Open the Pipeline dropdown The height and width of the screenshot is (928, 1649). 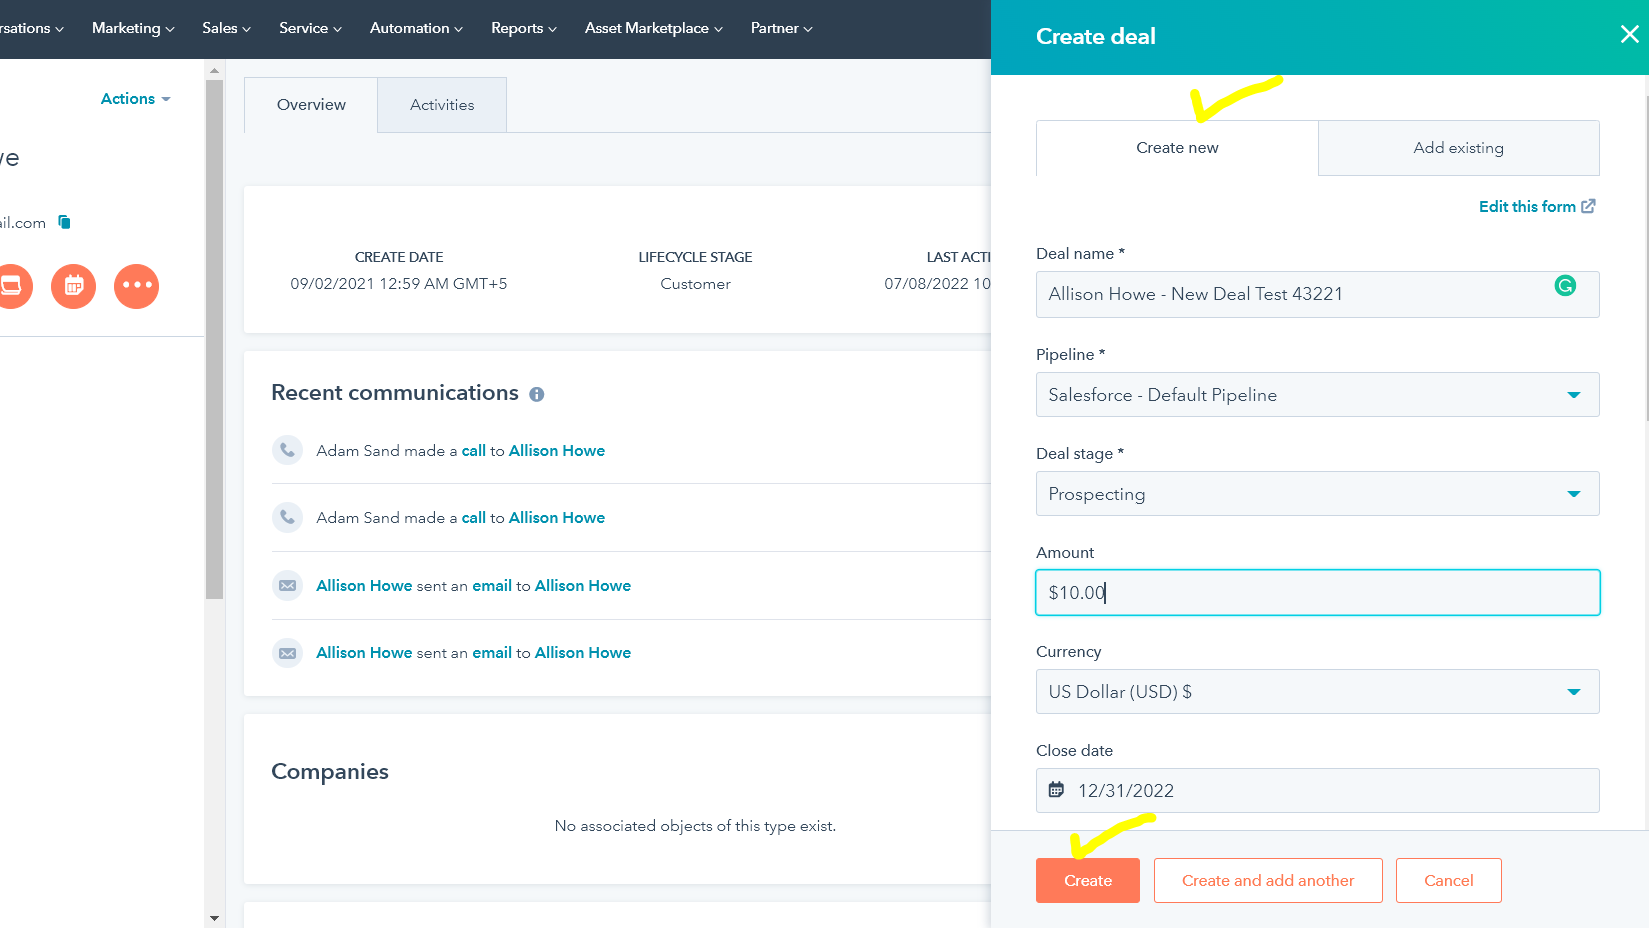pyautogui.click(x=1573, y=394)
